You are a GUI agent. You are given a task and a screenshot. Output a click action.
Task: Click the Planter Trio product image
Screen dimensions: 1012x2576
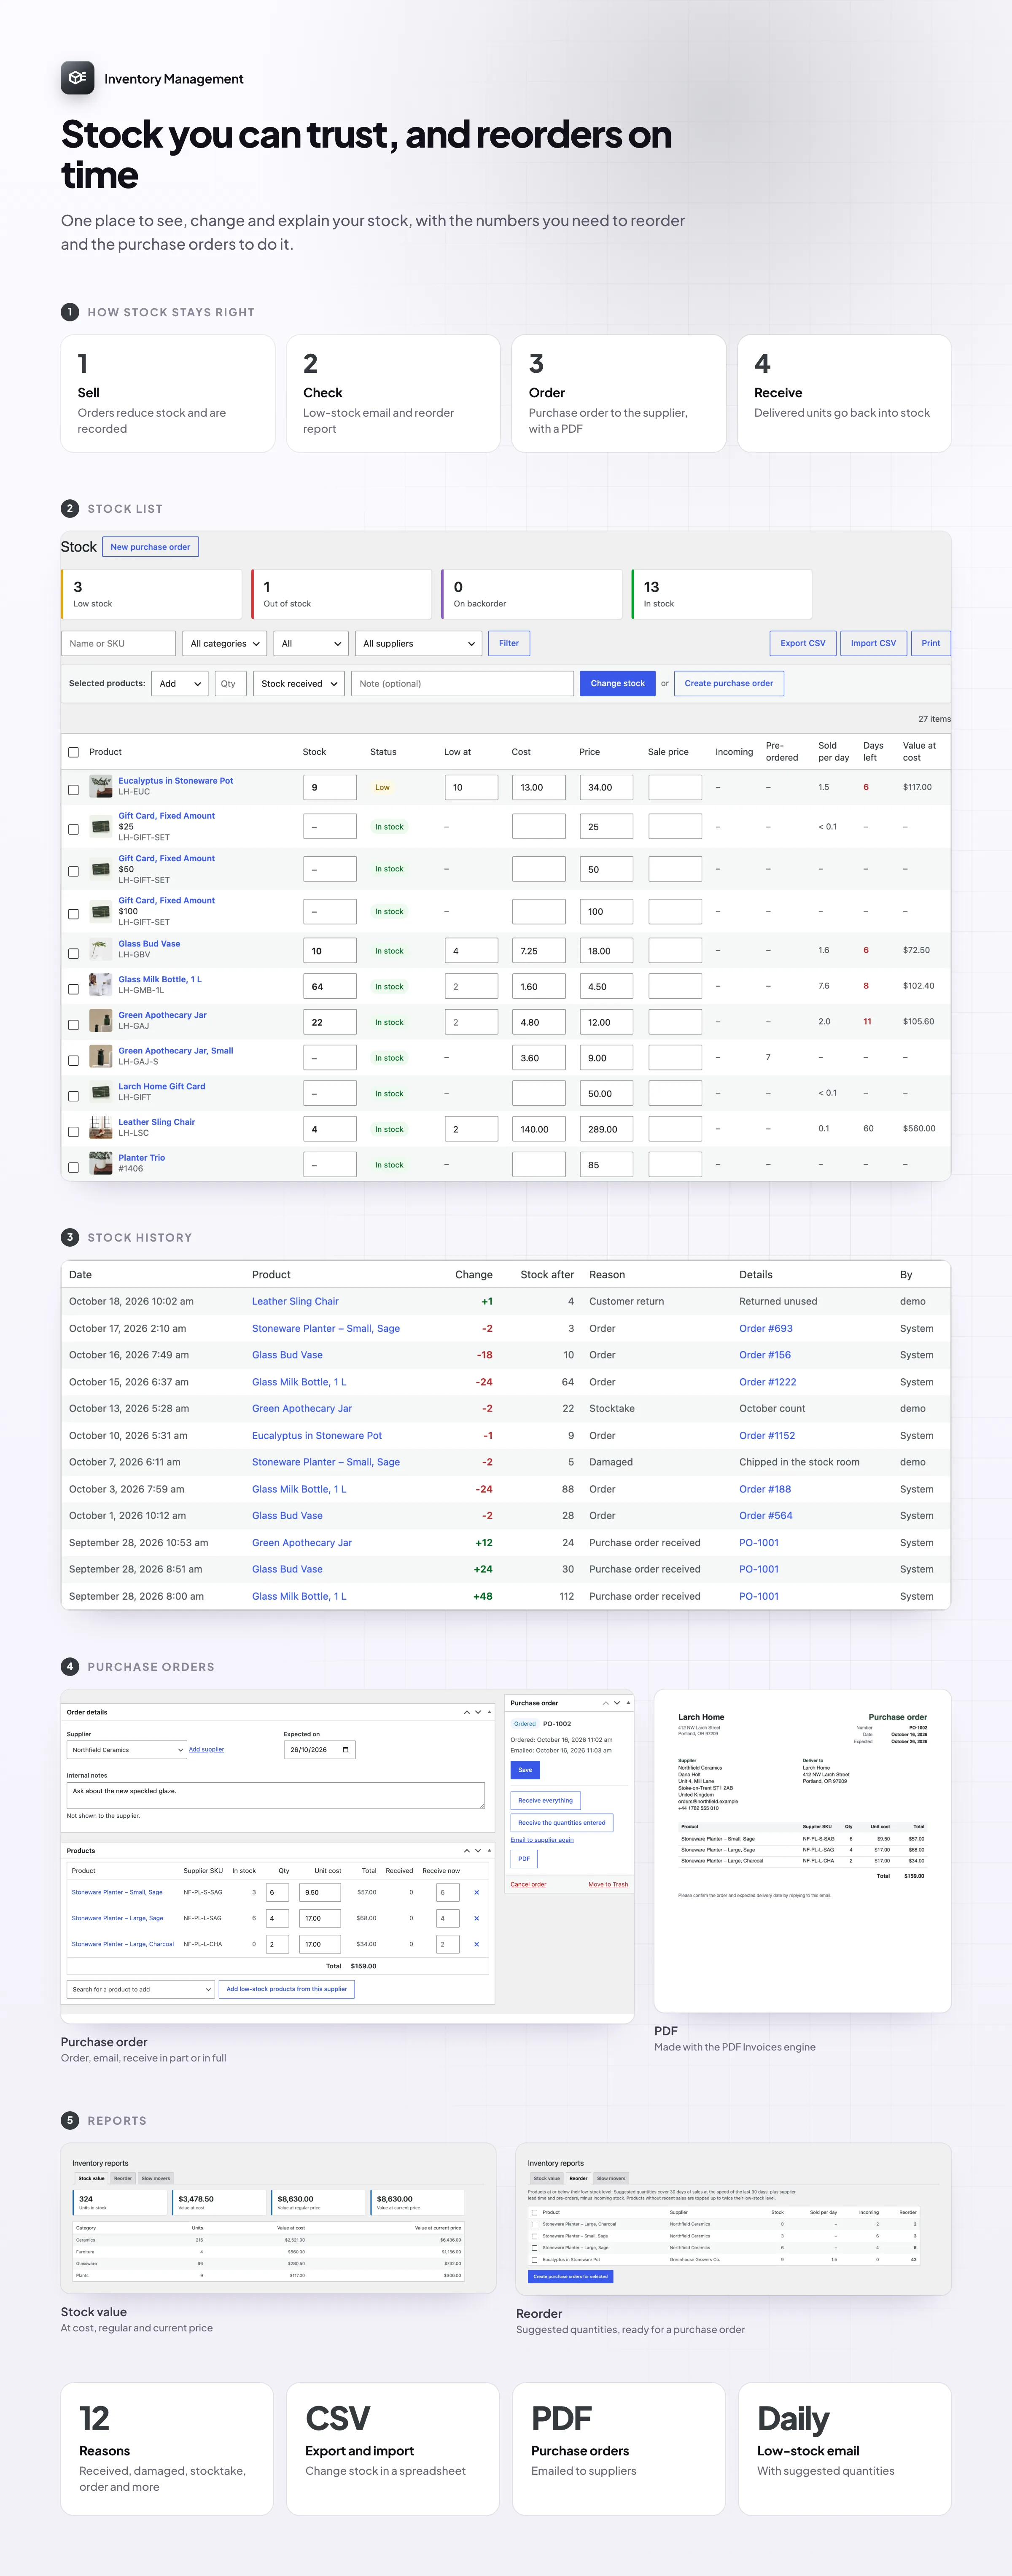(x=101, y=1163)
